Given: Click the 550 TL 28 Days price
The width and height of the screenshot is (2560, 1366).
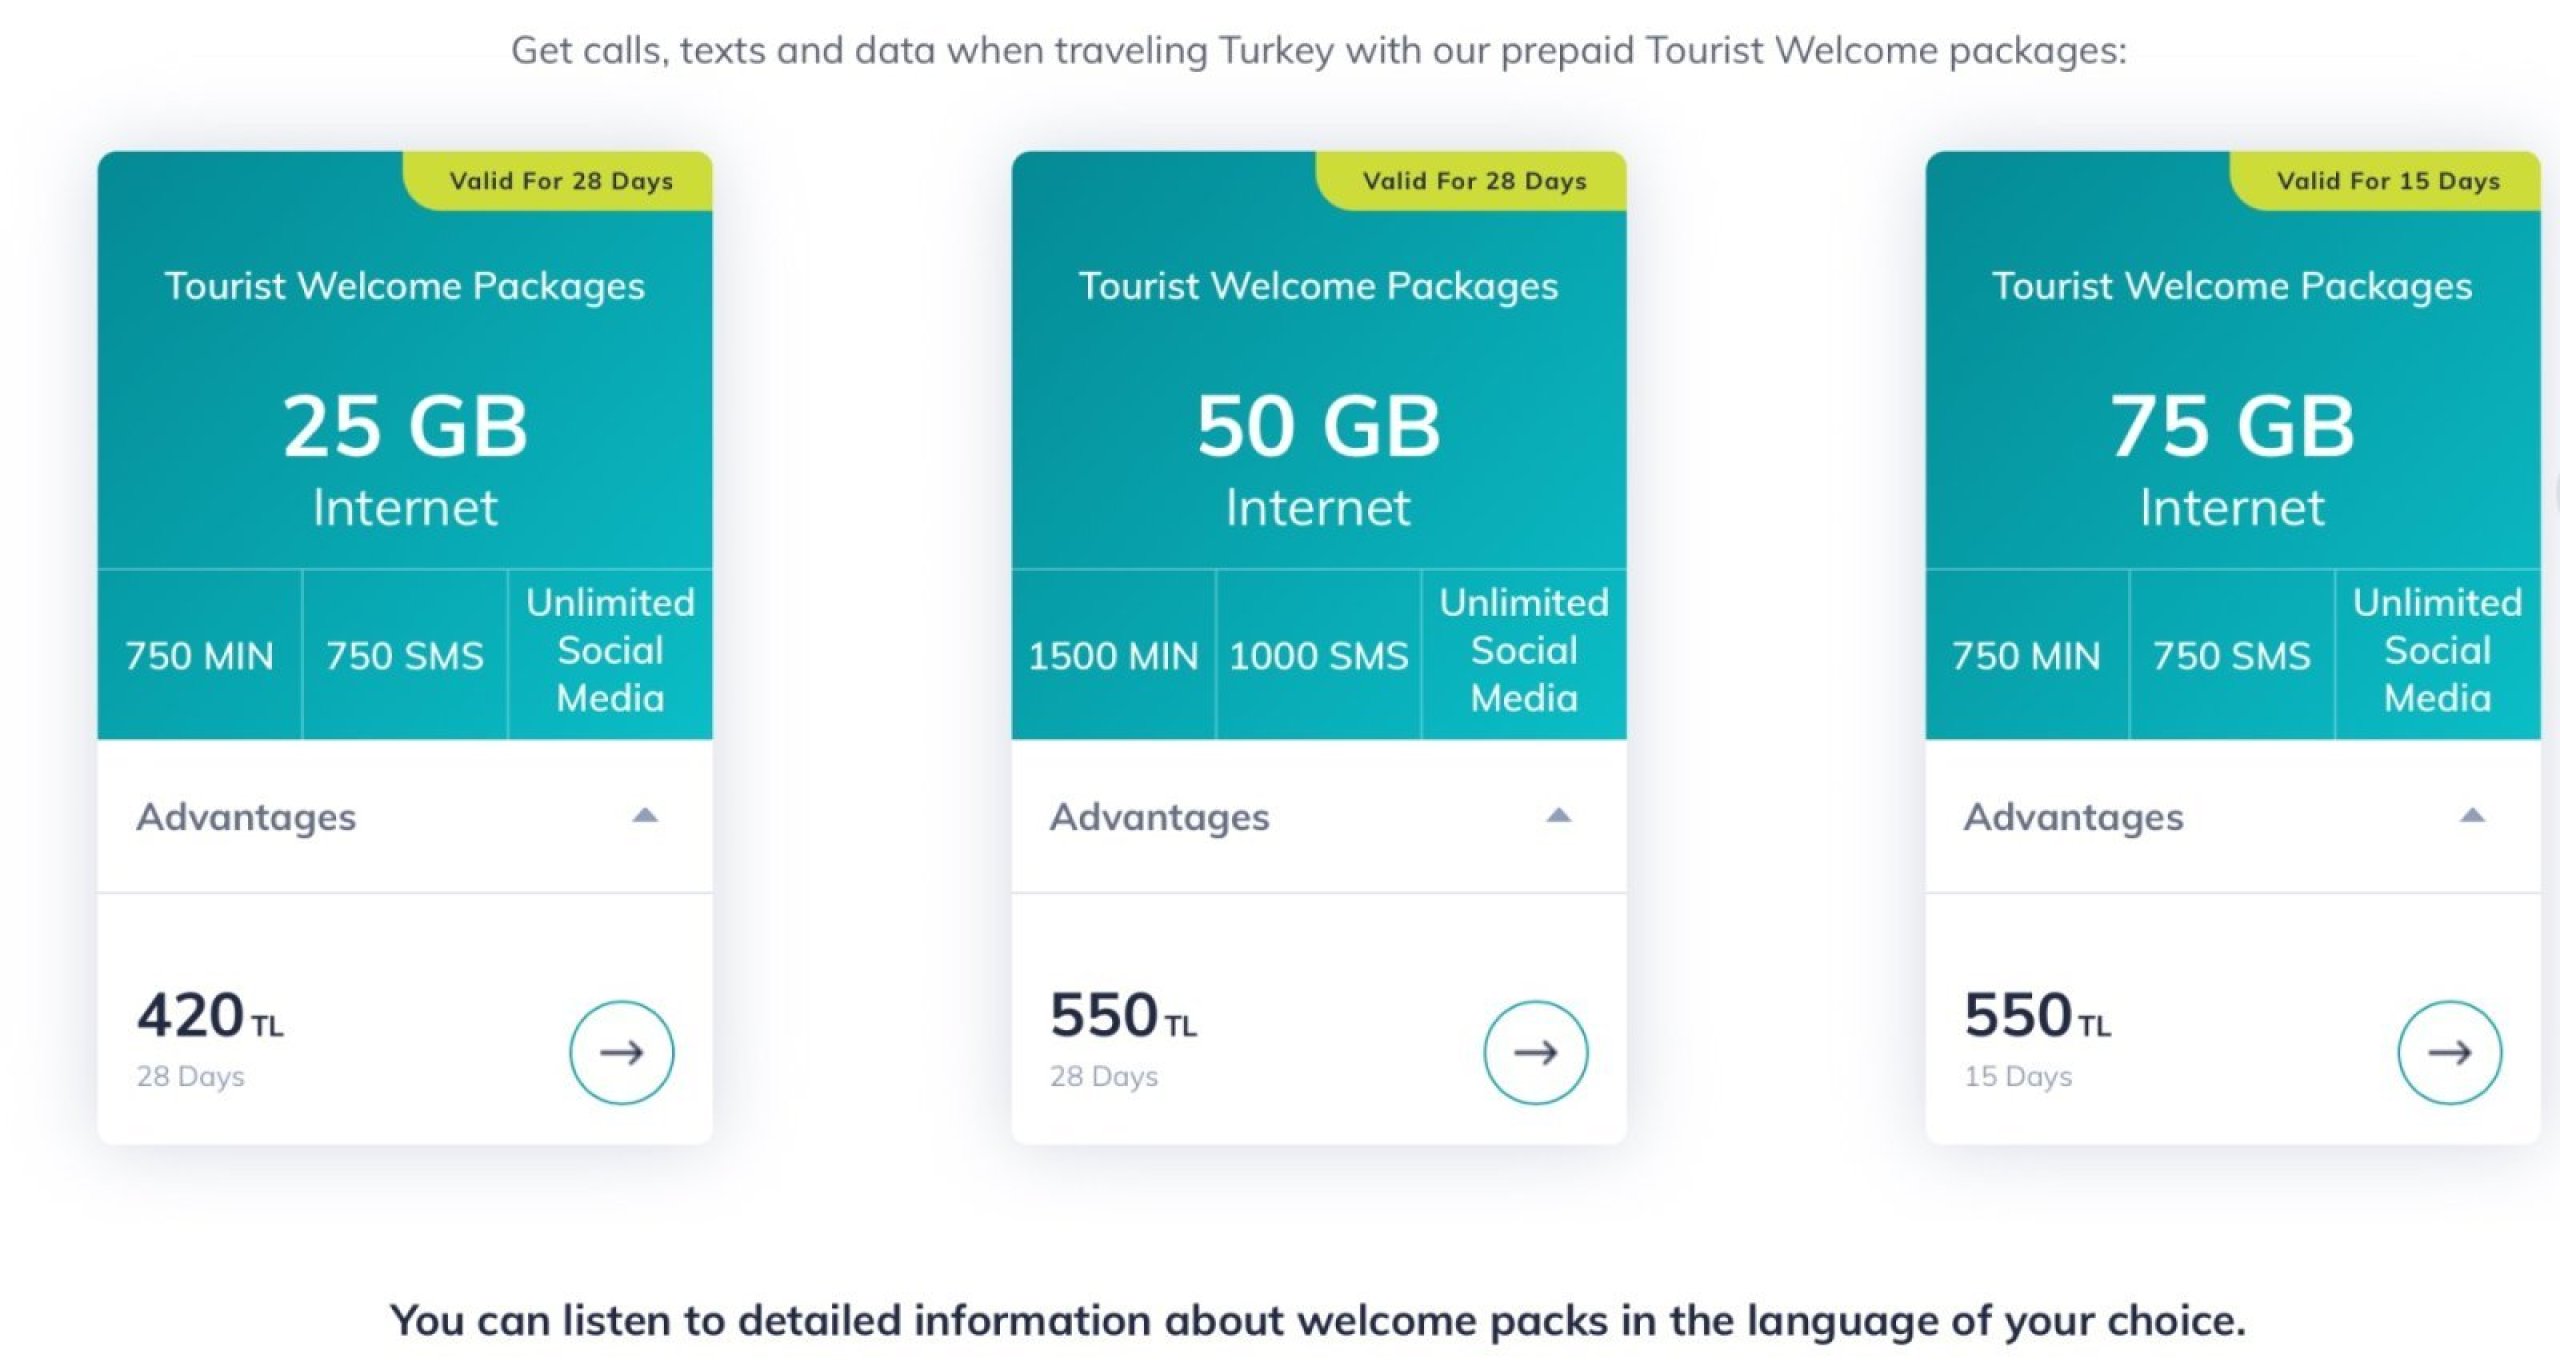Looking at the screenshot, I should [1123, 1016].
